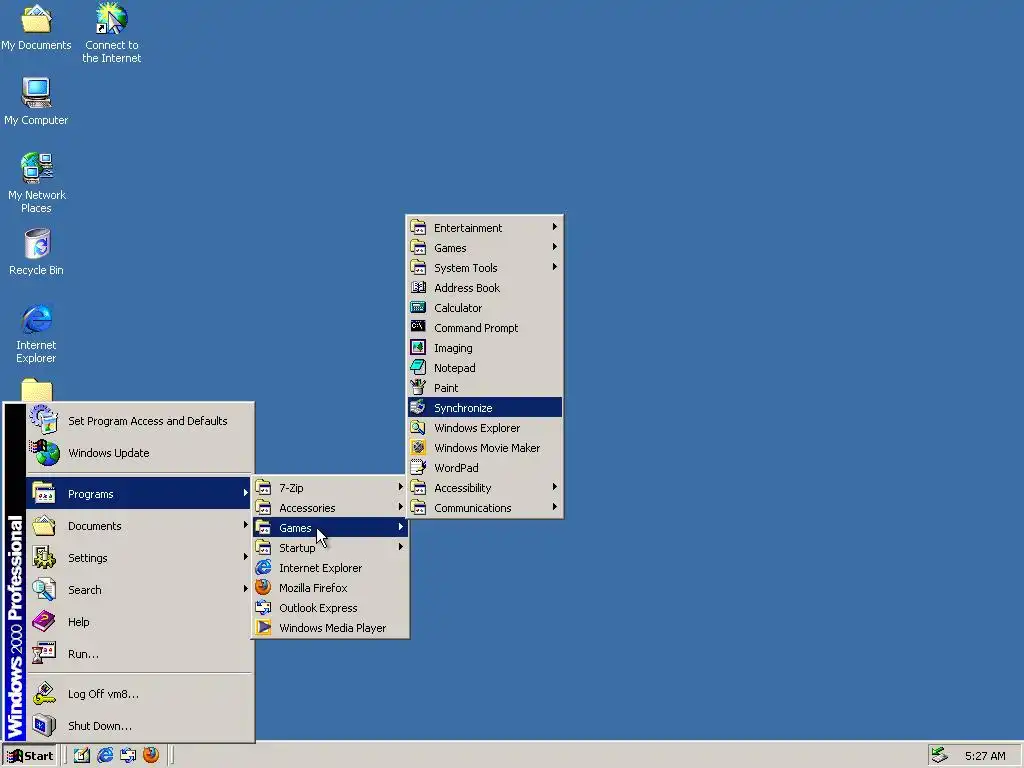This screenshot has height=768, width=1024.
Task: Click arrow beside Communications
Action: pos(554,507)
